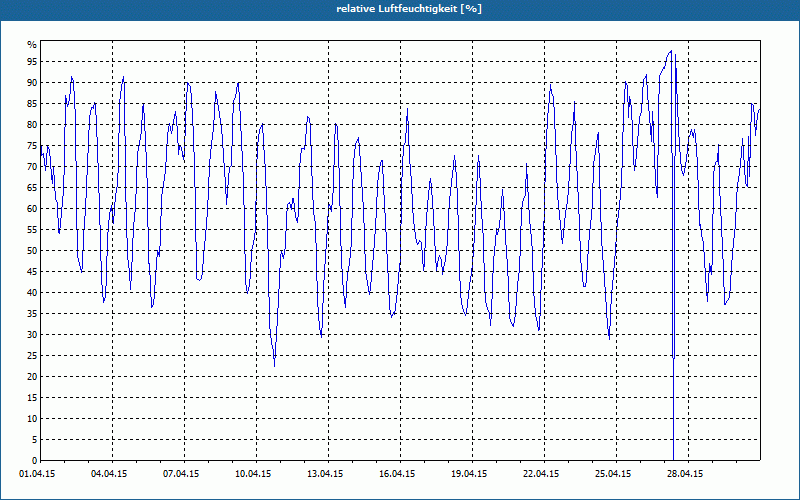Viewport: 800px width, 500px height.
Task: Click the x-axis date '22.04.15'
Action: pos(541,474)
